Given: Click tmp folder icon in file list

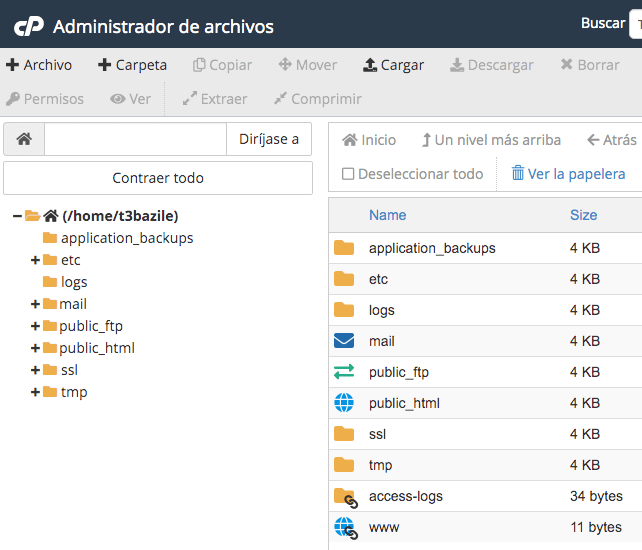Looking at the screenshot, I should tap(344, 465).
